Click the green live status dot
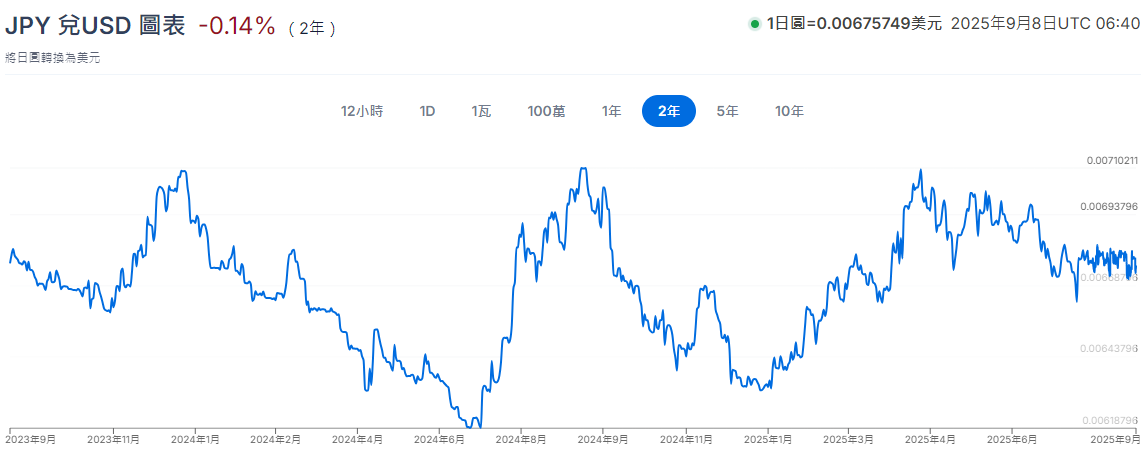 pos(755,24)
